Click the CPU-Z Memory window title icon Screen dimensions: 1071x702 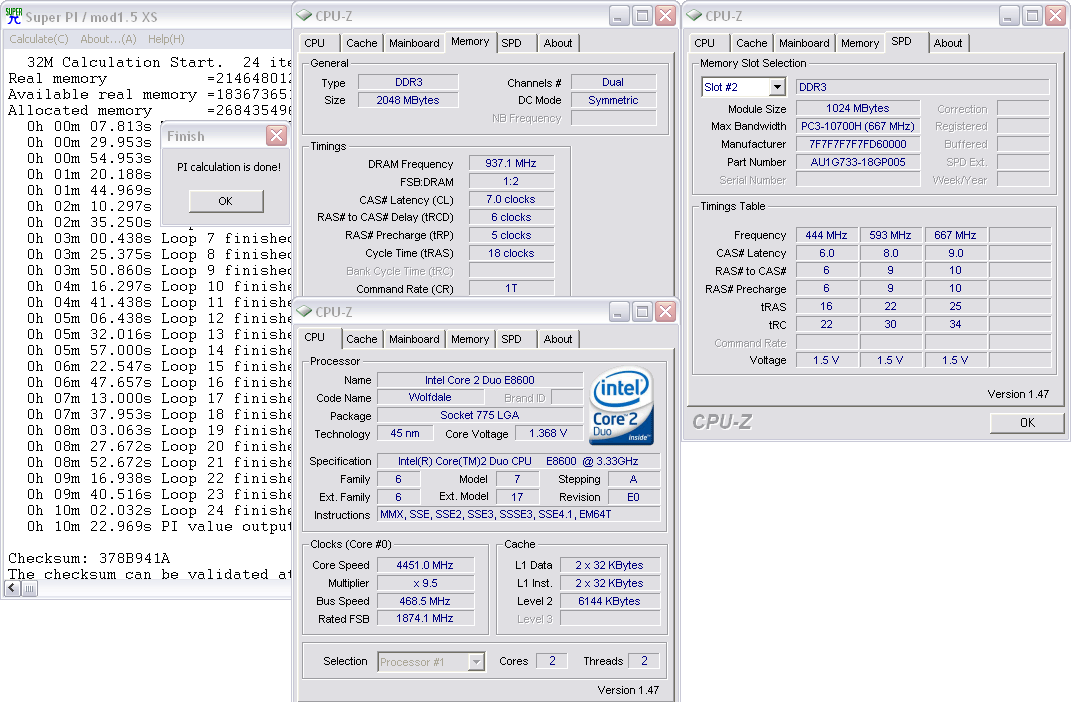pyautogui.click(x=303, y=16)
